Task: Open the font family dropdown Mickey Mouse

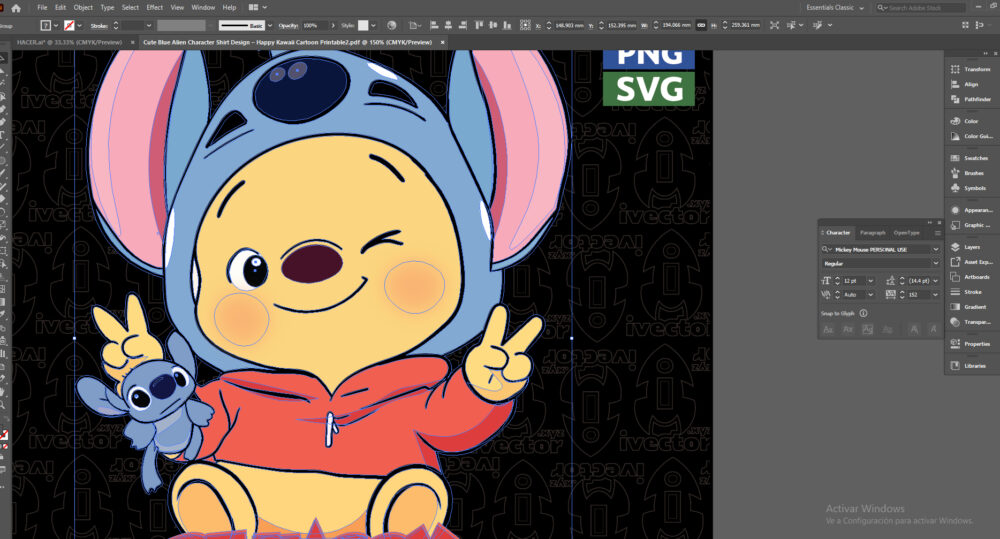Action: pos(880,249)
